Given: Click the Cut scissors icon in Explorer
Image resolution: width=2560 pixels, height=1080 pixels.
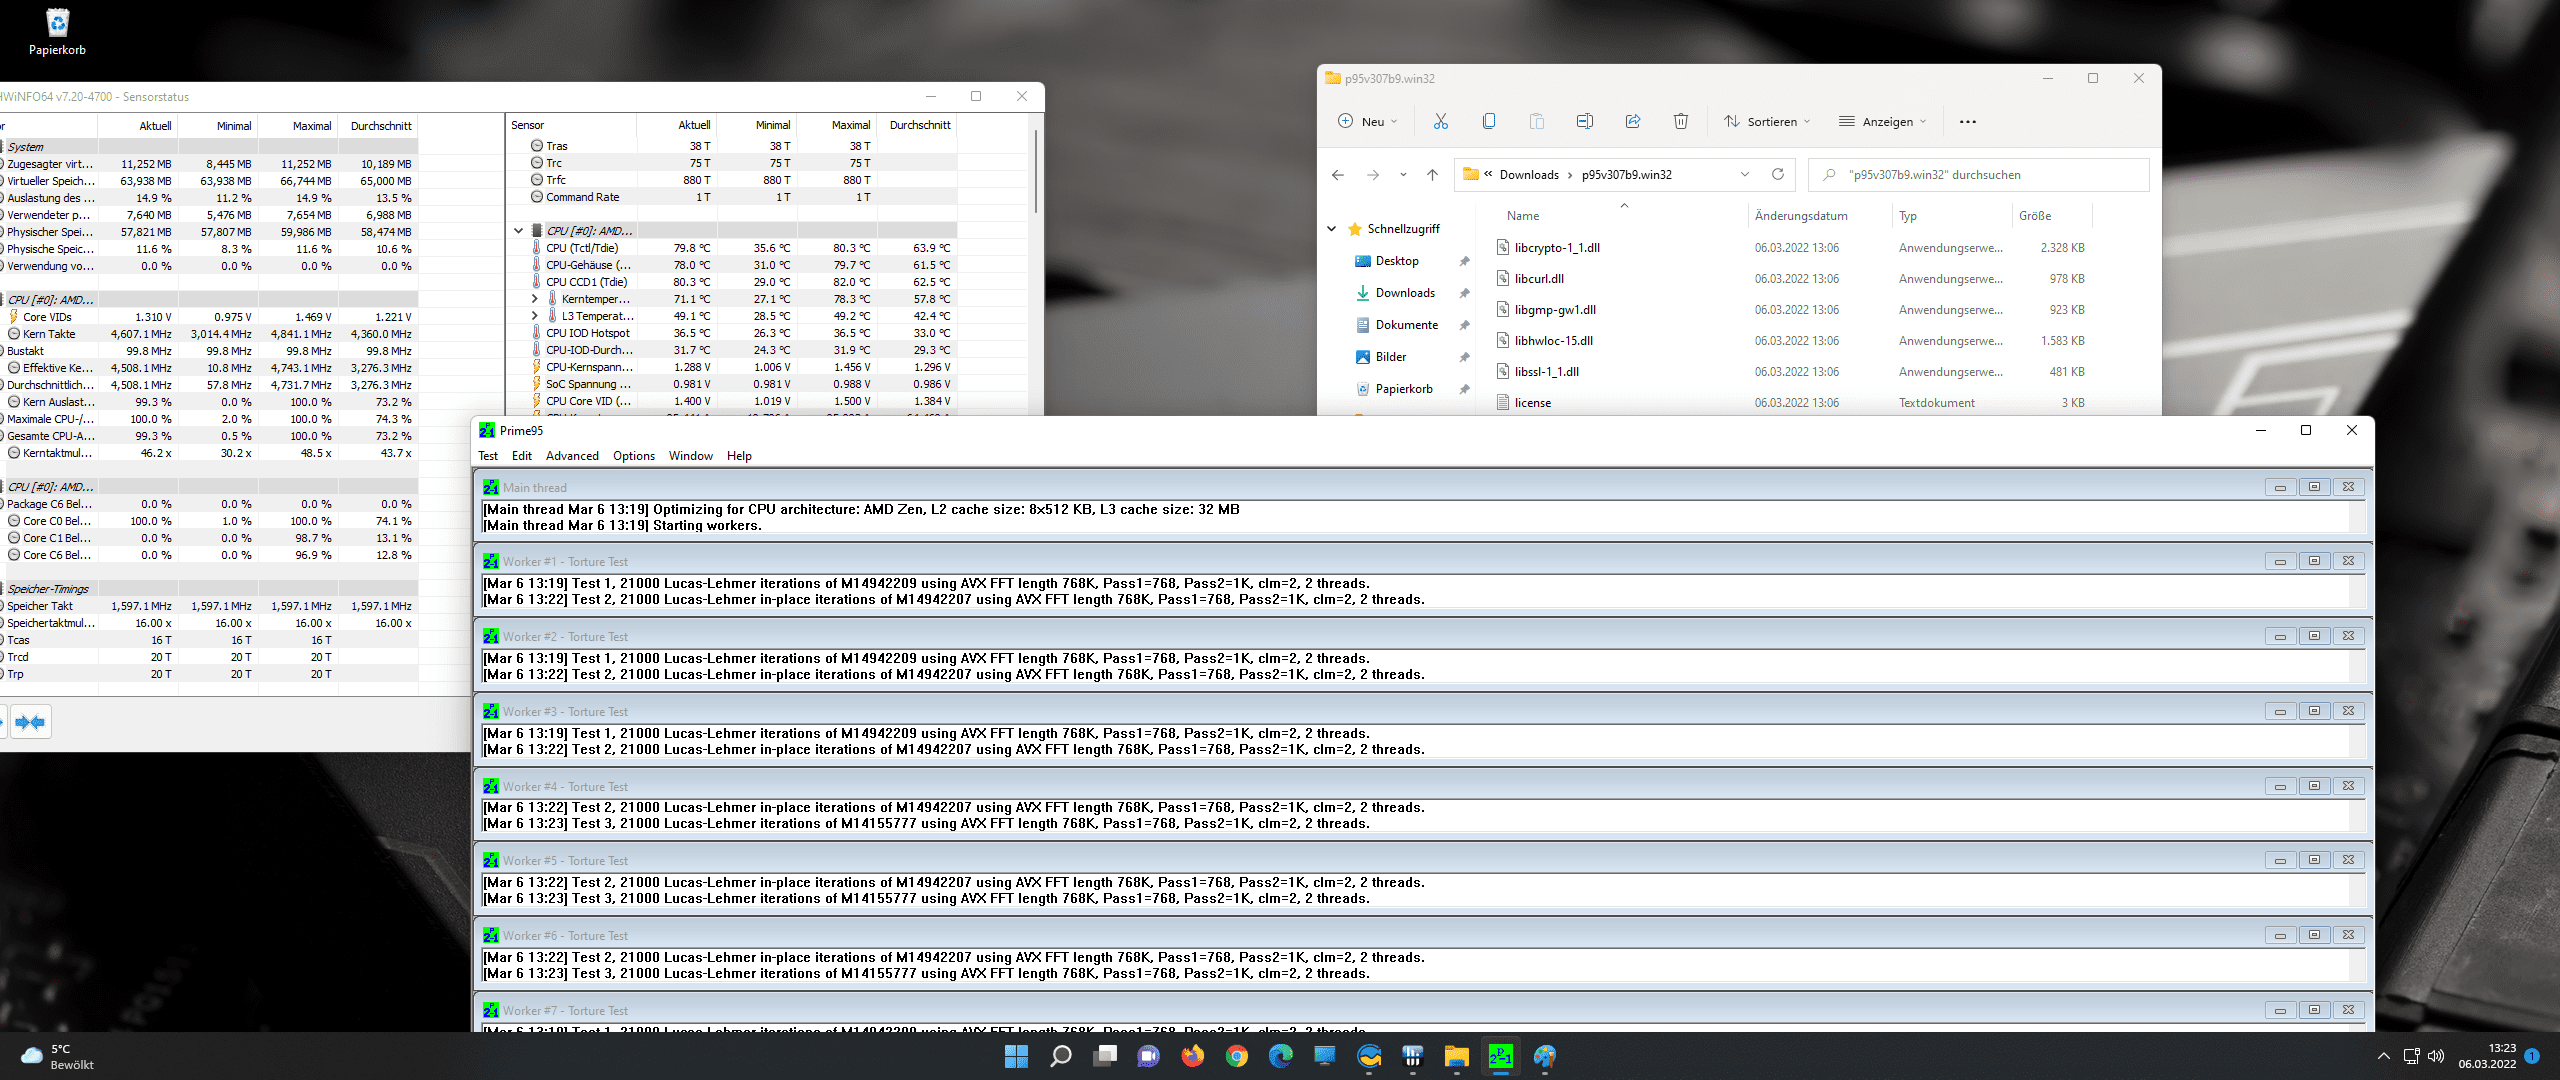Looking at the screenshot, I should click(x=1440, y=121).
